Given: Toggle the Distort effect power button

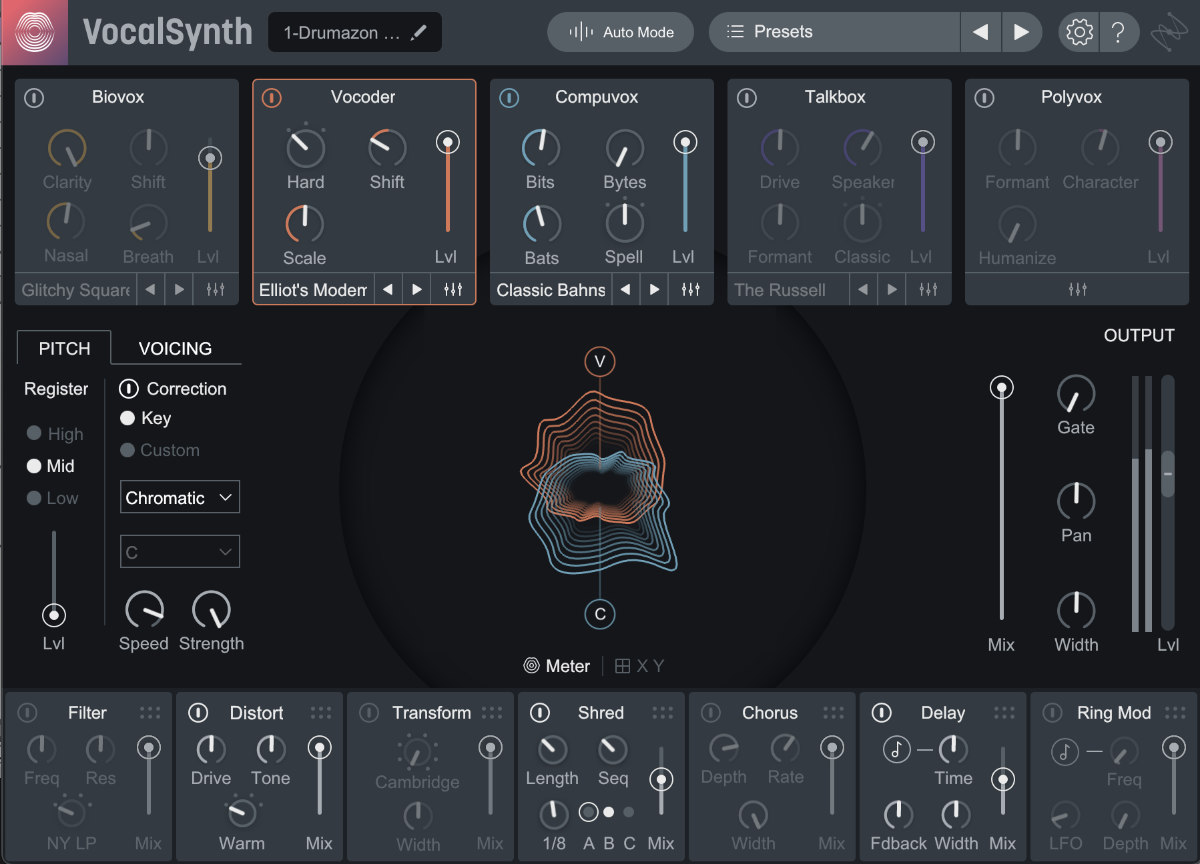Looking at the screenshot, I should point(198,713).
